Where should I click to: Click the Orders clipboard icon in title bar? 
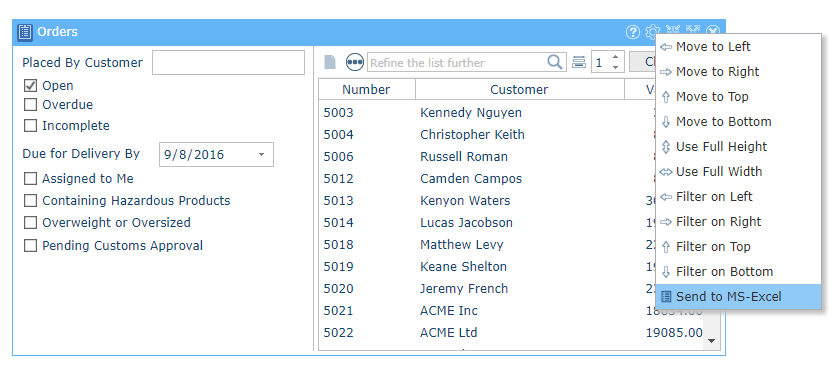25,32
